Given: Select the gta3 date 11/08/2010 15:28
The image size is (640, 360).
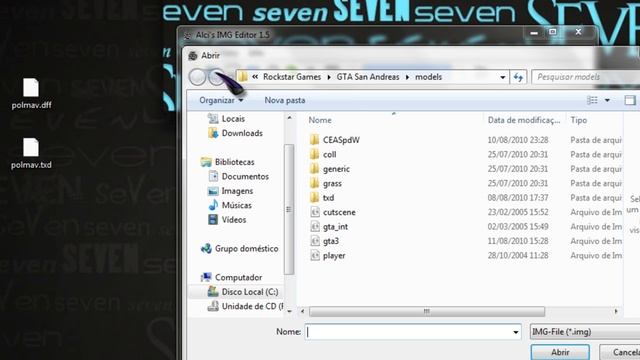Looking at the screenshot, I should (518, 241).
